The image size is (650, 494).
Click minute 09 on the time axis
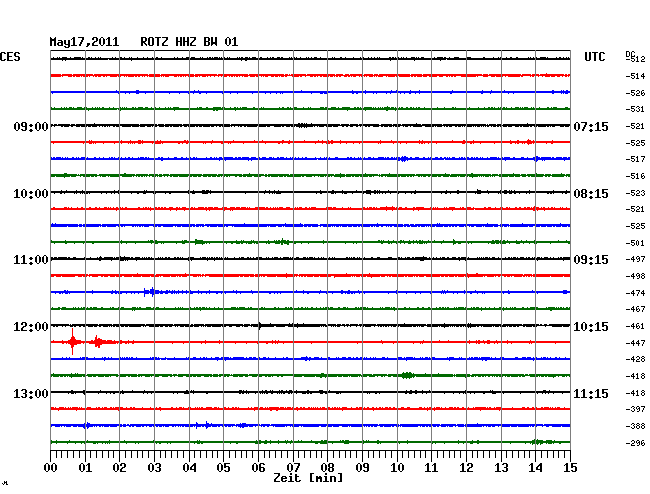362,467
